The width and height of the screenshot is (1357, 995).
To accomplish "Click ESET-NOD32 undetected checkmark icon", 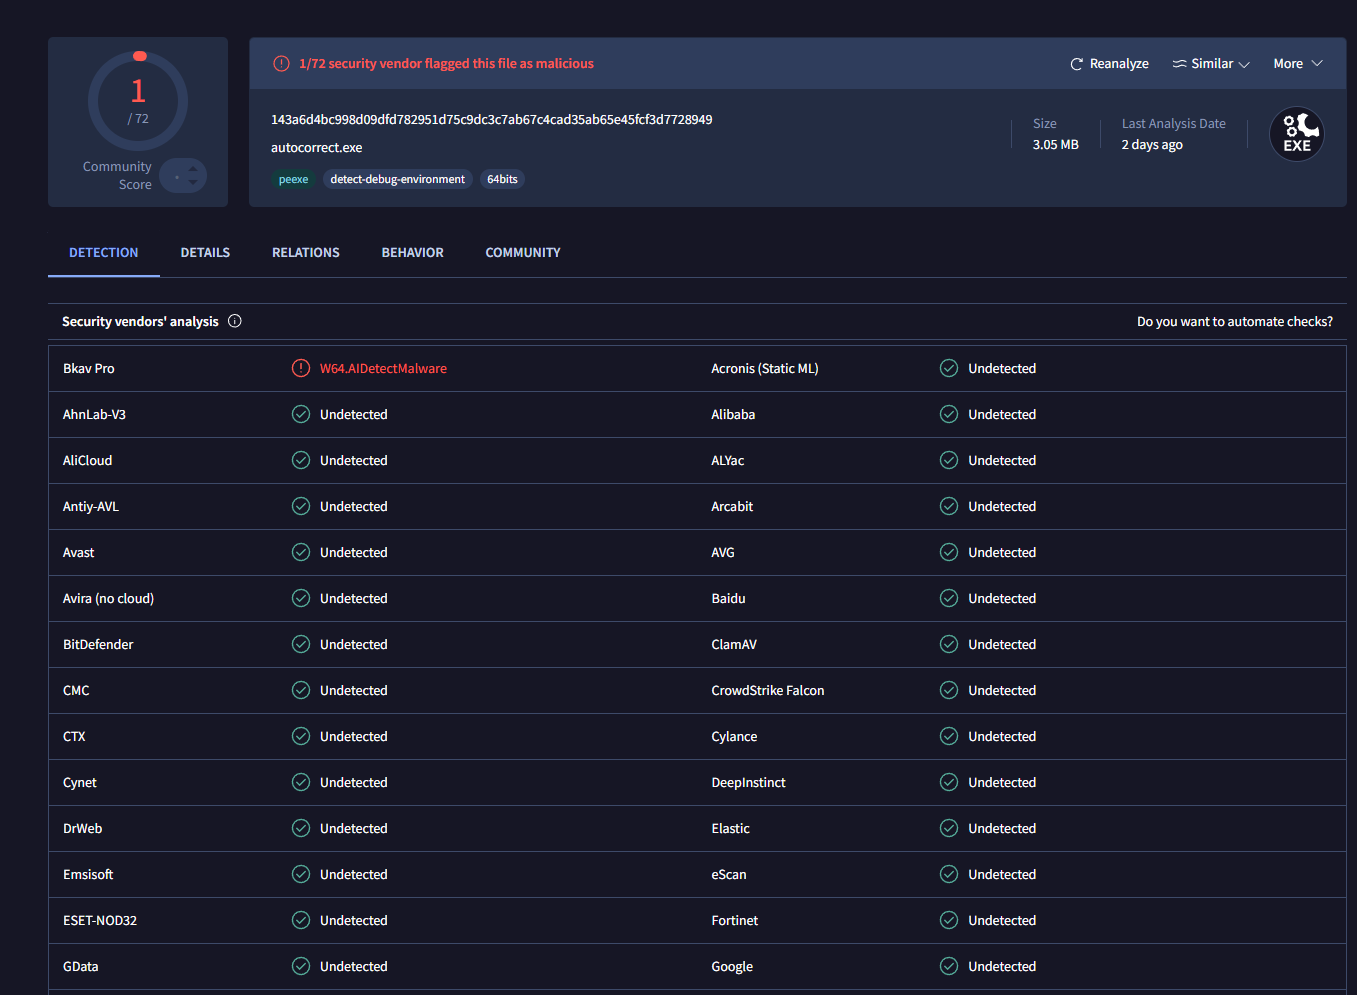I will click(301, 920).
